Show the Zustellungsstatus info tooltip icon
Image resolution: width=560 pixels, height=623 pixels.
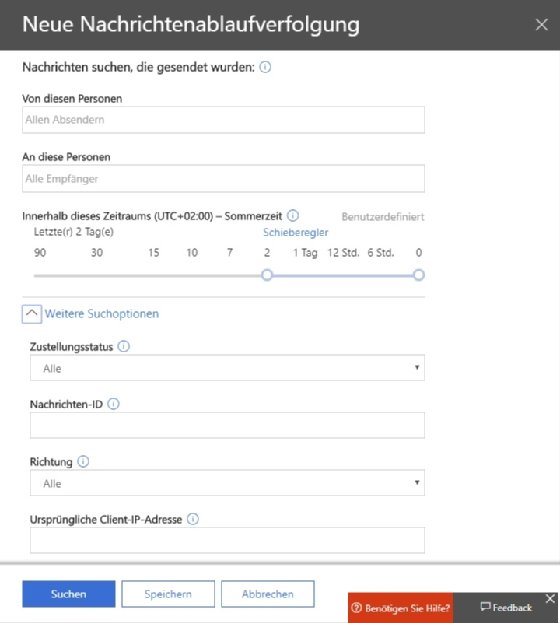point(124,346)
